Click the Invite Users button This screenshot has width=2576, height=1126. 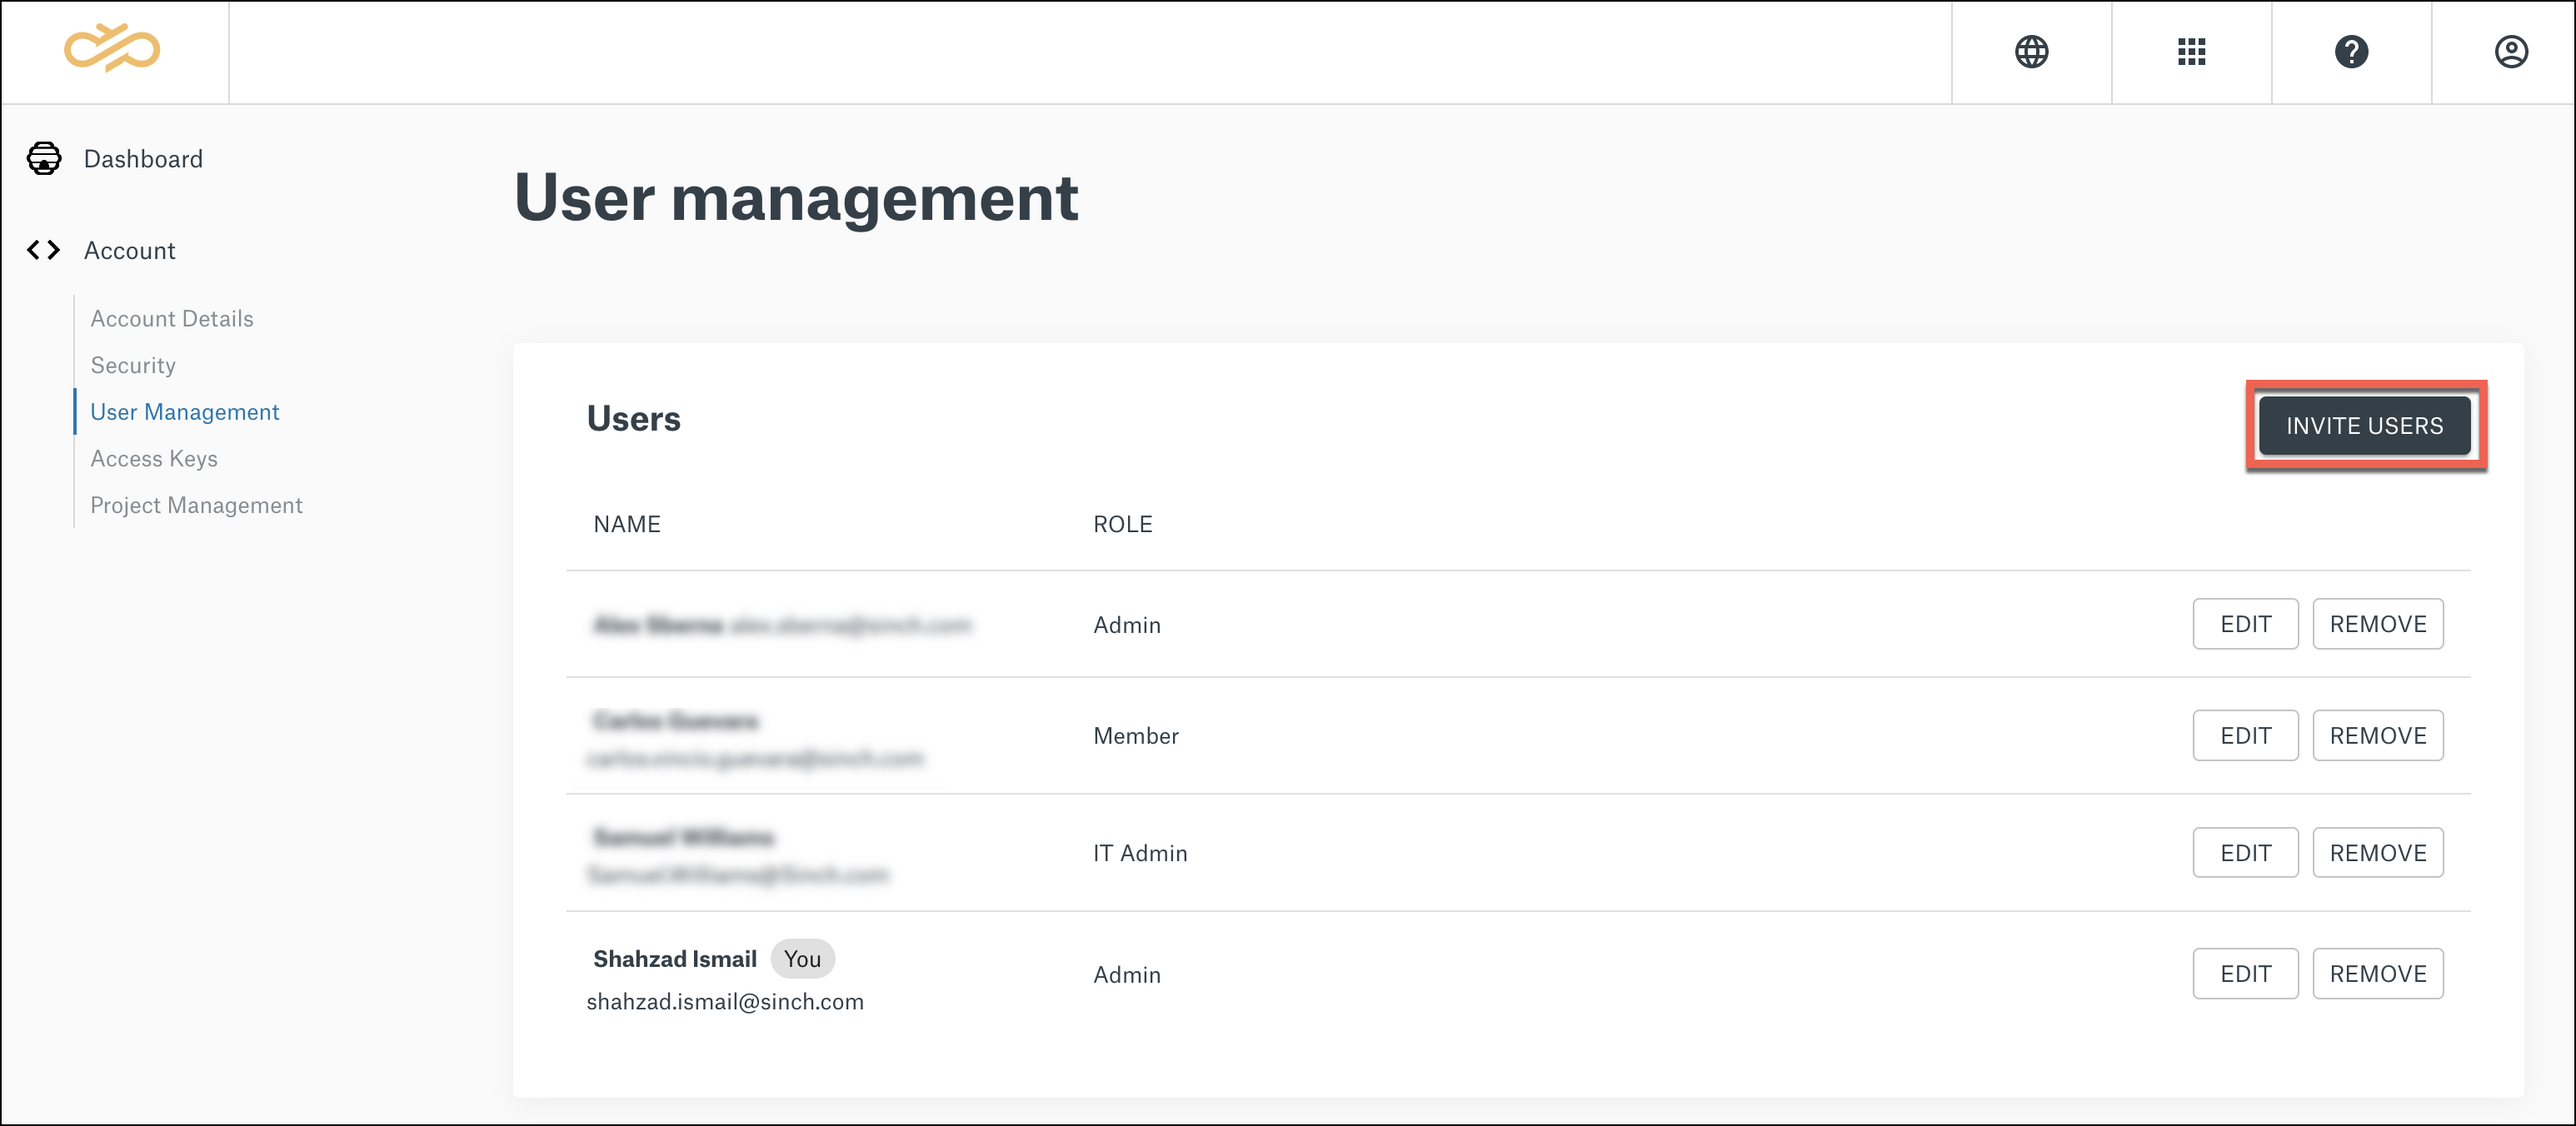[x=2365, y=425]
